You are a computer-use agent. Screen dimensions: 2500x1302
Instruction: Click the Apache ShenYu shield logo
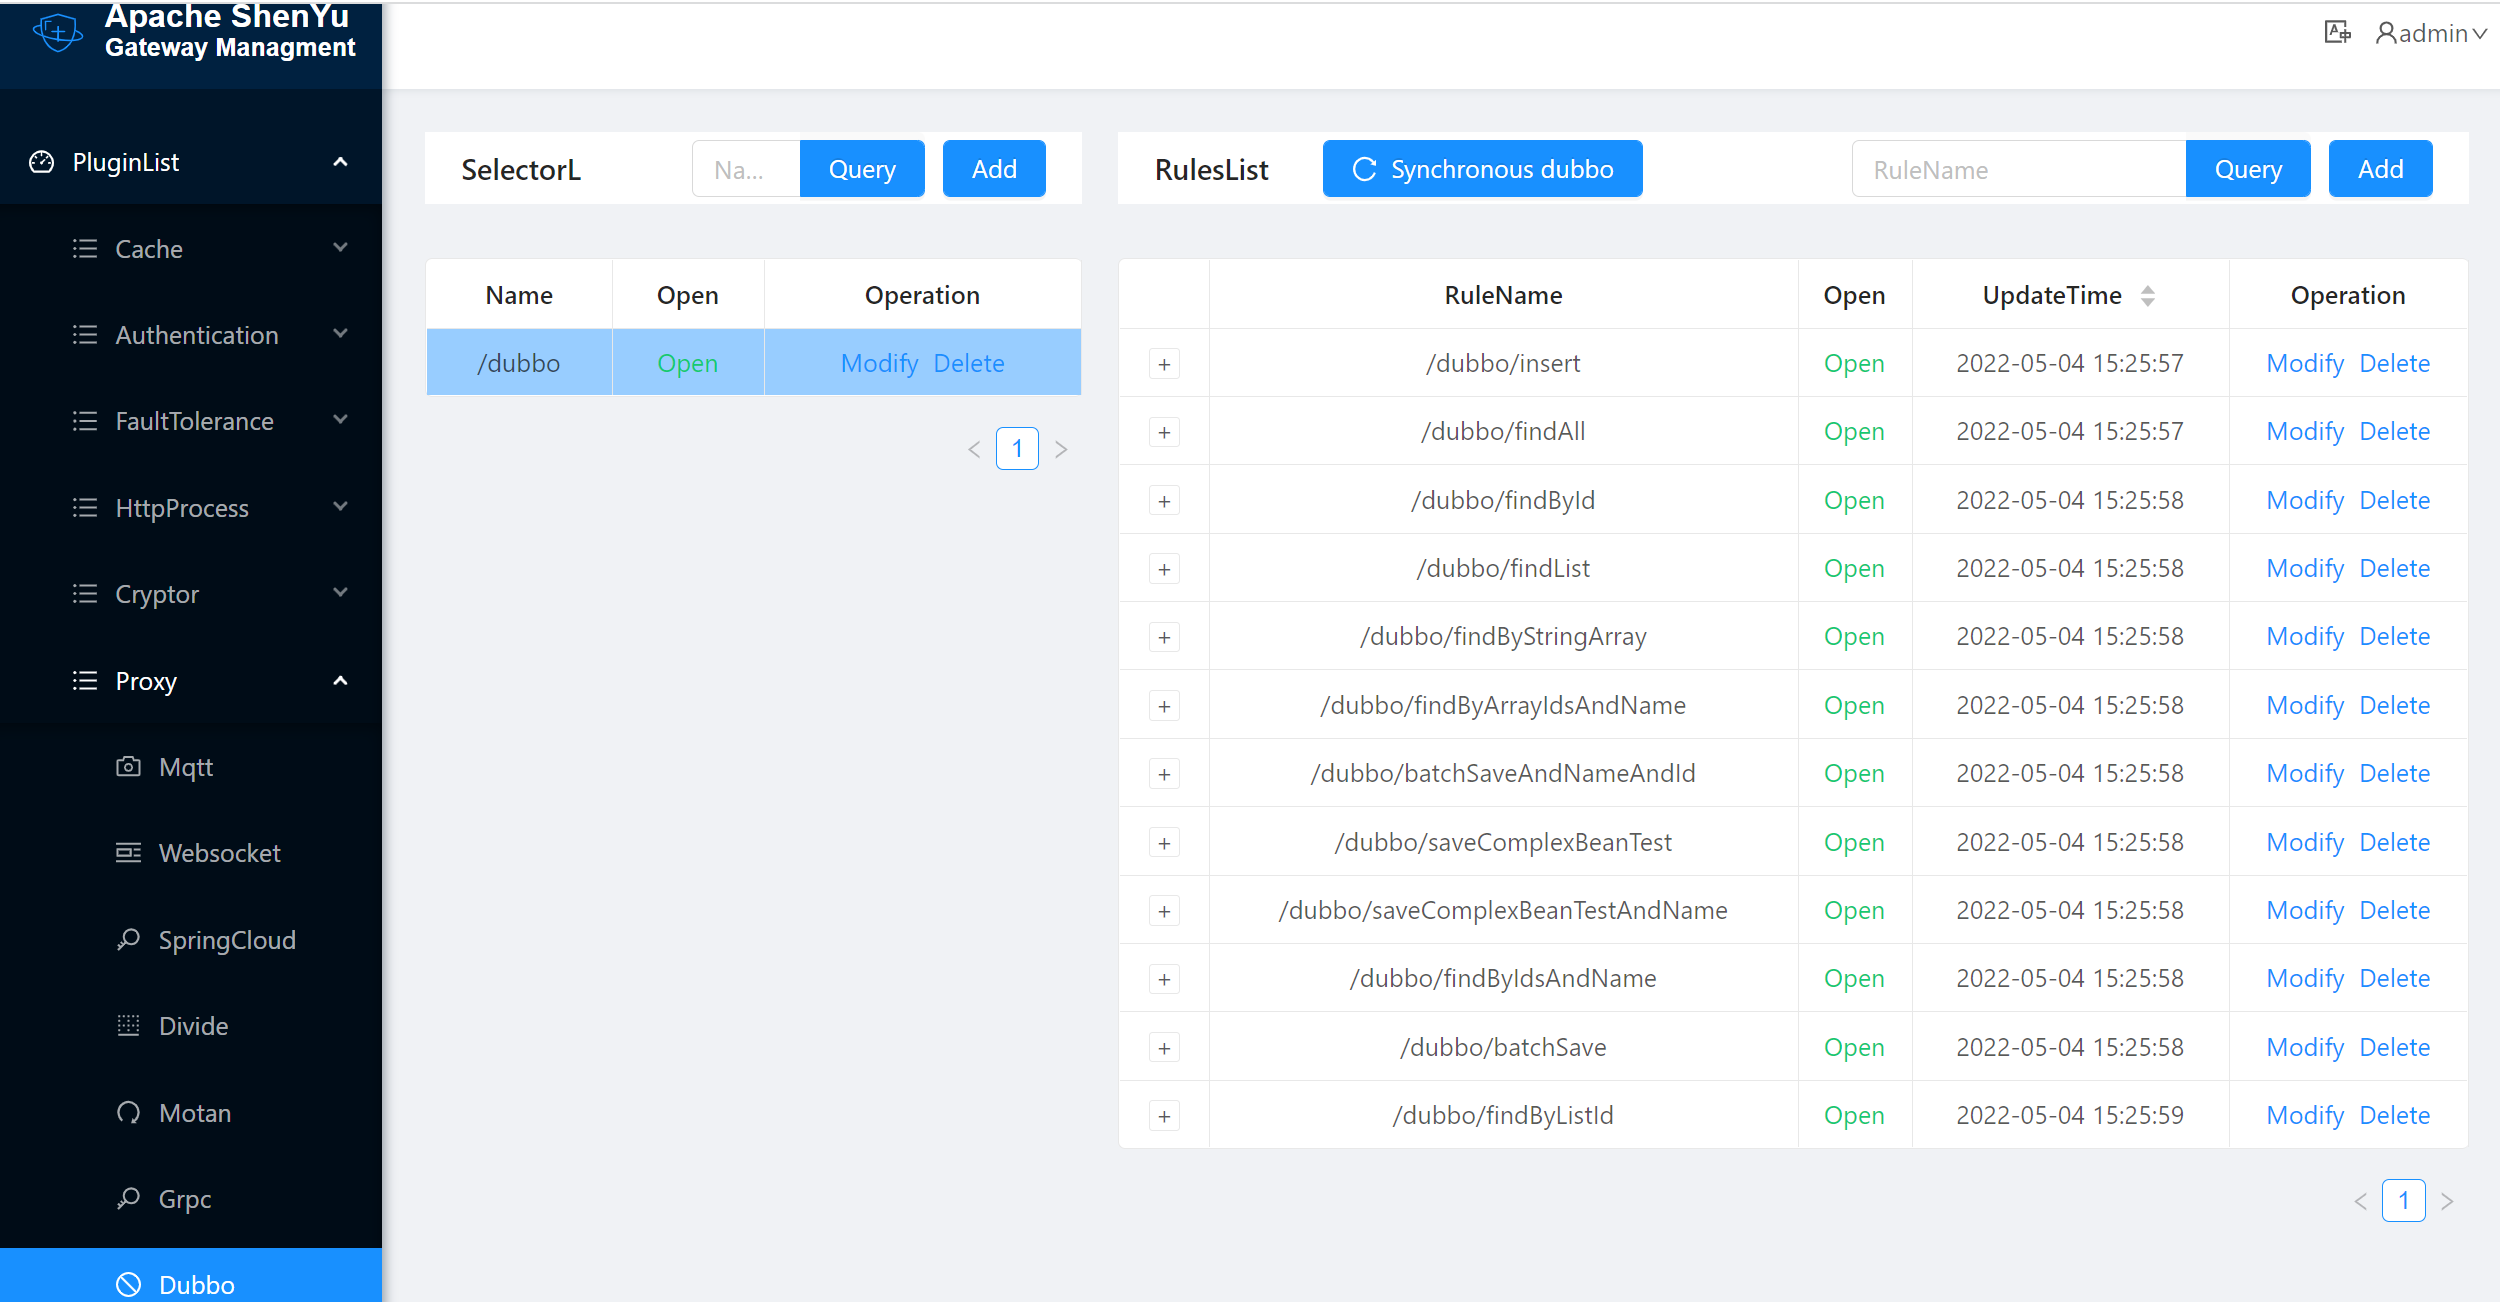coord(58,33)
